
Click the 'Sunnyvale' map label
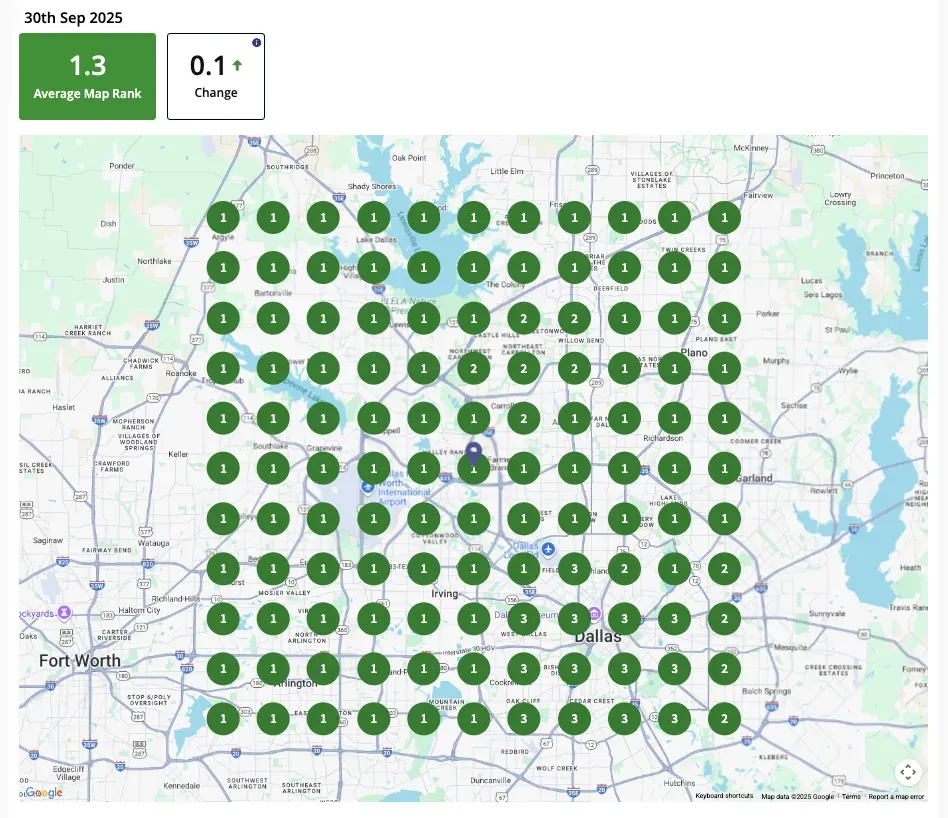coord(826,614)
